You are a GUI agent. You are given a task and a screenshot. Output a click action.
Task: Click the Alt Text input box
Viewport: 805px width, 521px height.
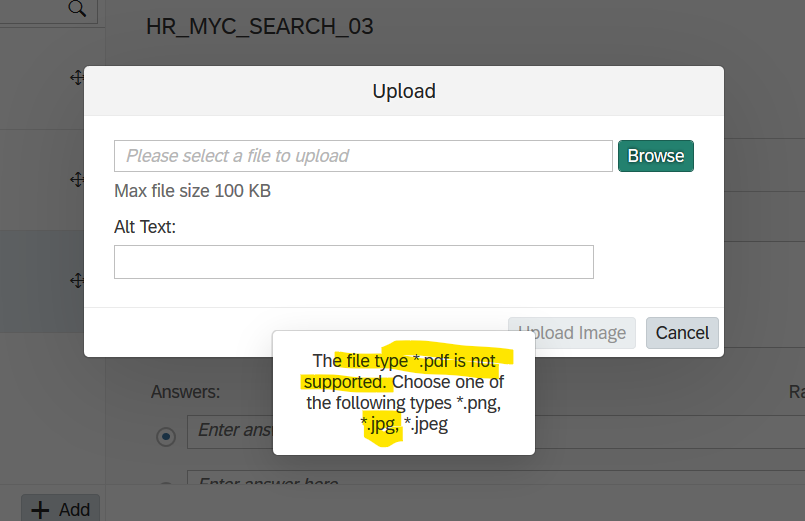[x=354, y=262]
